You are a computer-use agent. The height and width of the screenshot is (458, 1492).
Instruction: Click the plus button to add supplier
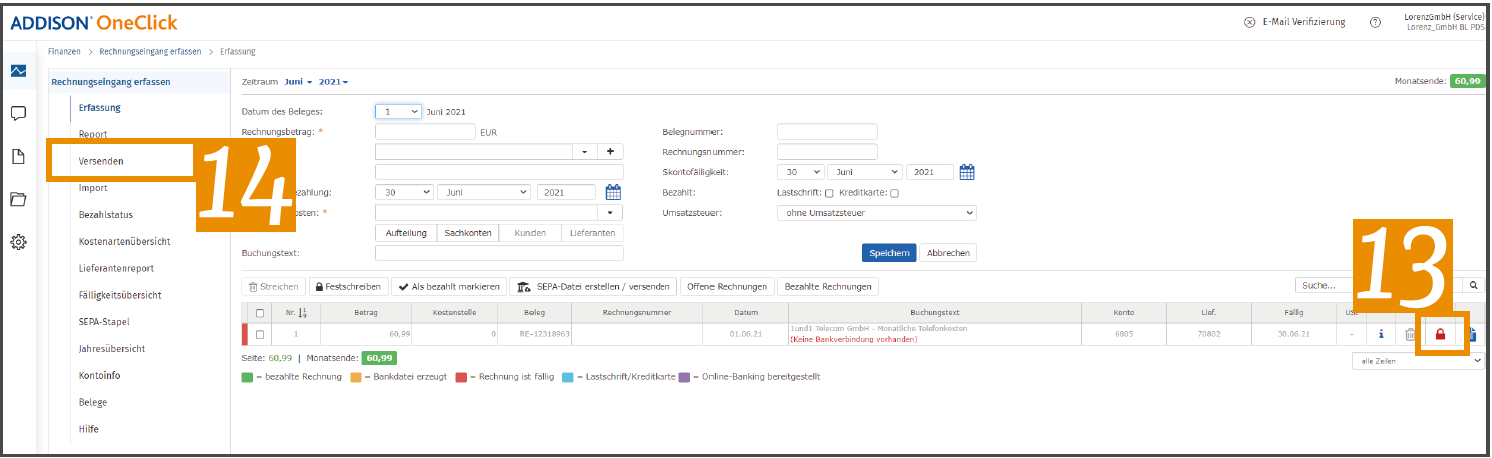[610, 151]
